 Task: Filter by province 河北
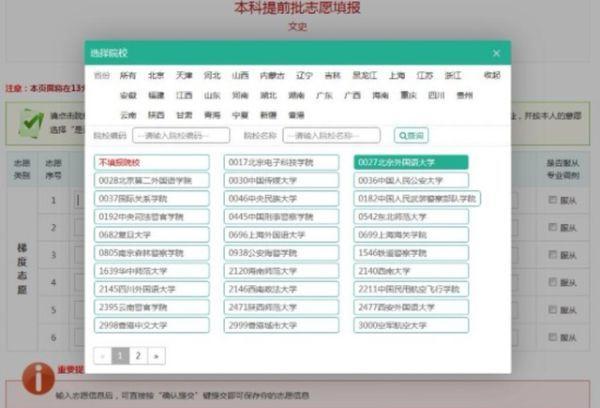[212, 75]
